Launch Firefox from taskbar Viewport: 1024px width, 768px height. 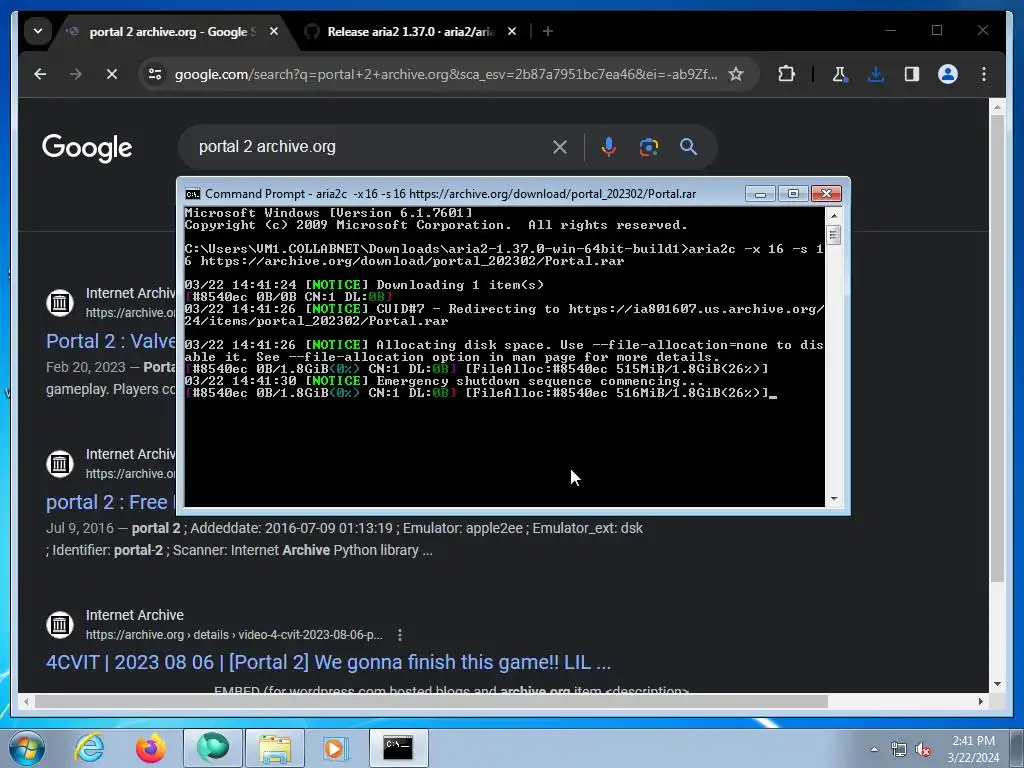pyautogui.click(x=151, y=748)
